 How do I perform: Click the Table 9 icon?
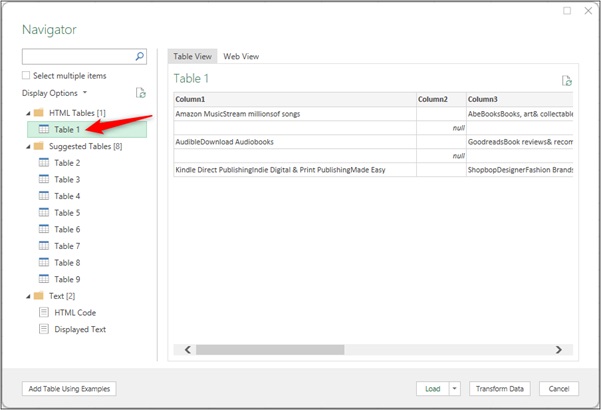tap(44, 279)
